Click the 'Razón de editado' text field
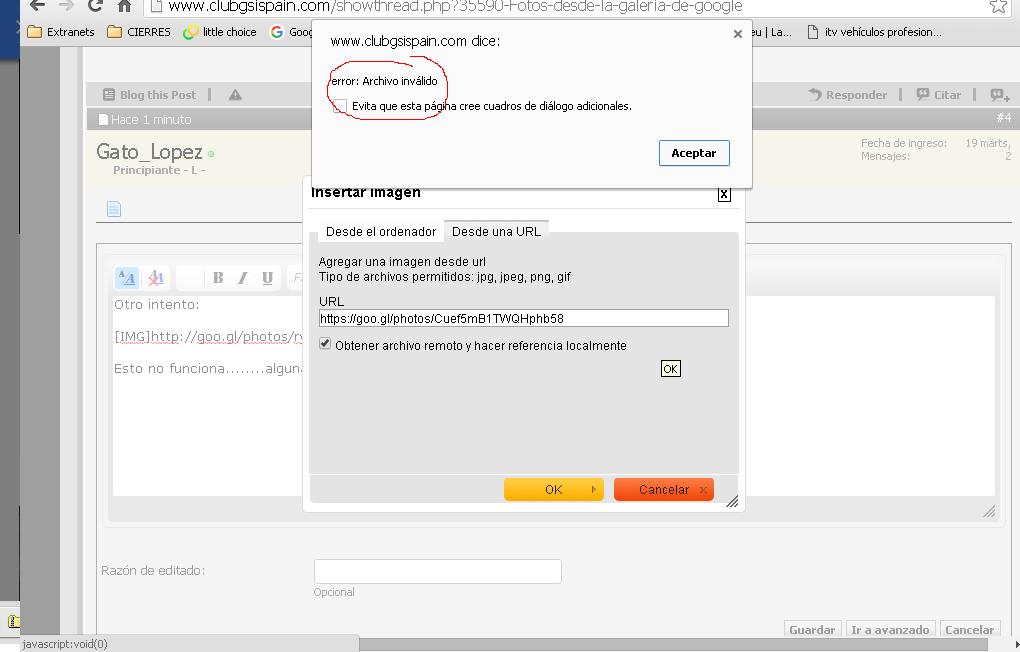Viewport: 1020px width, 652px height. point(437,571)
